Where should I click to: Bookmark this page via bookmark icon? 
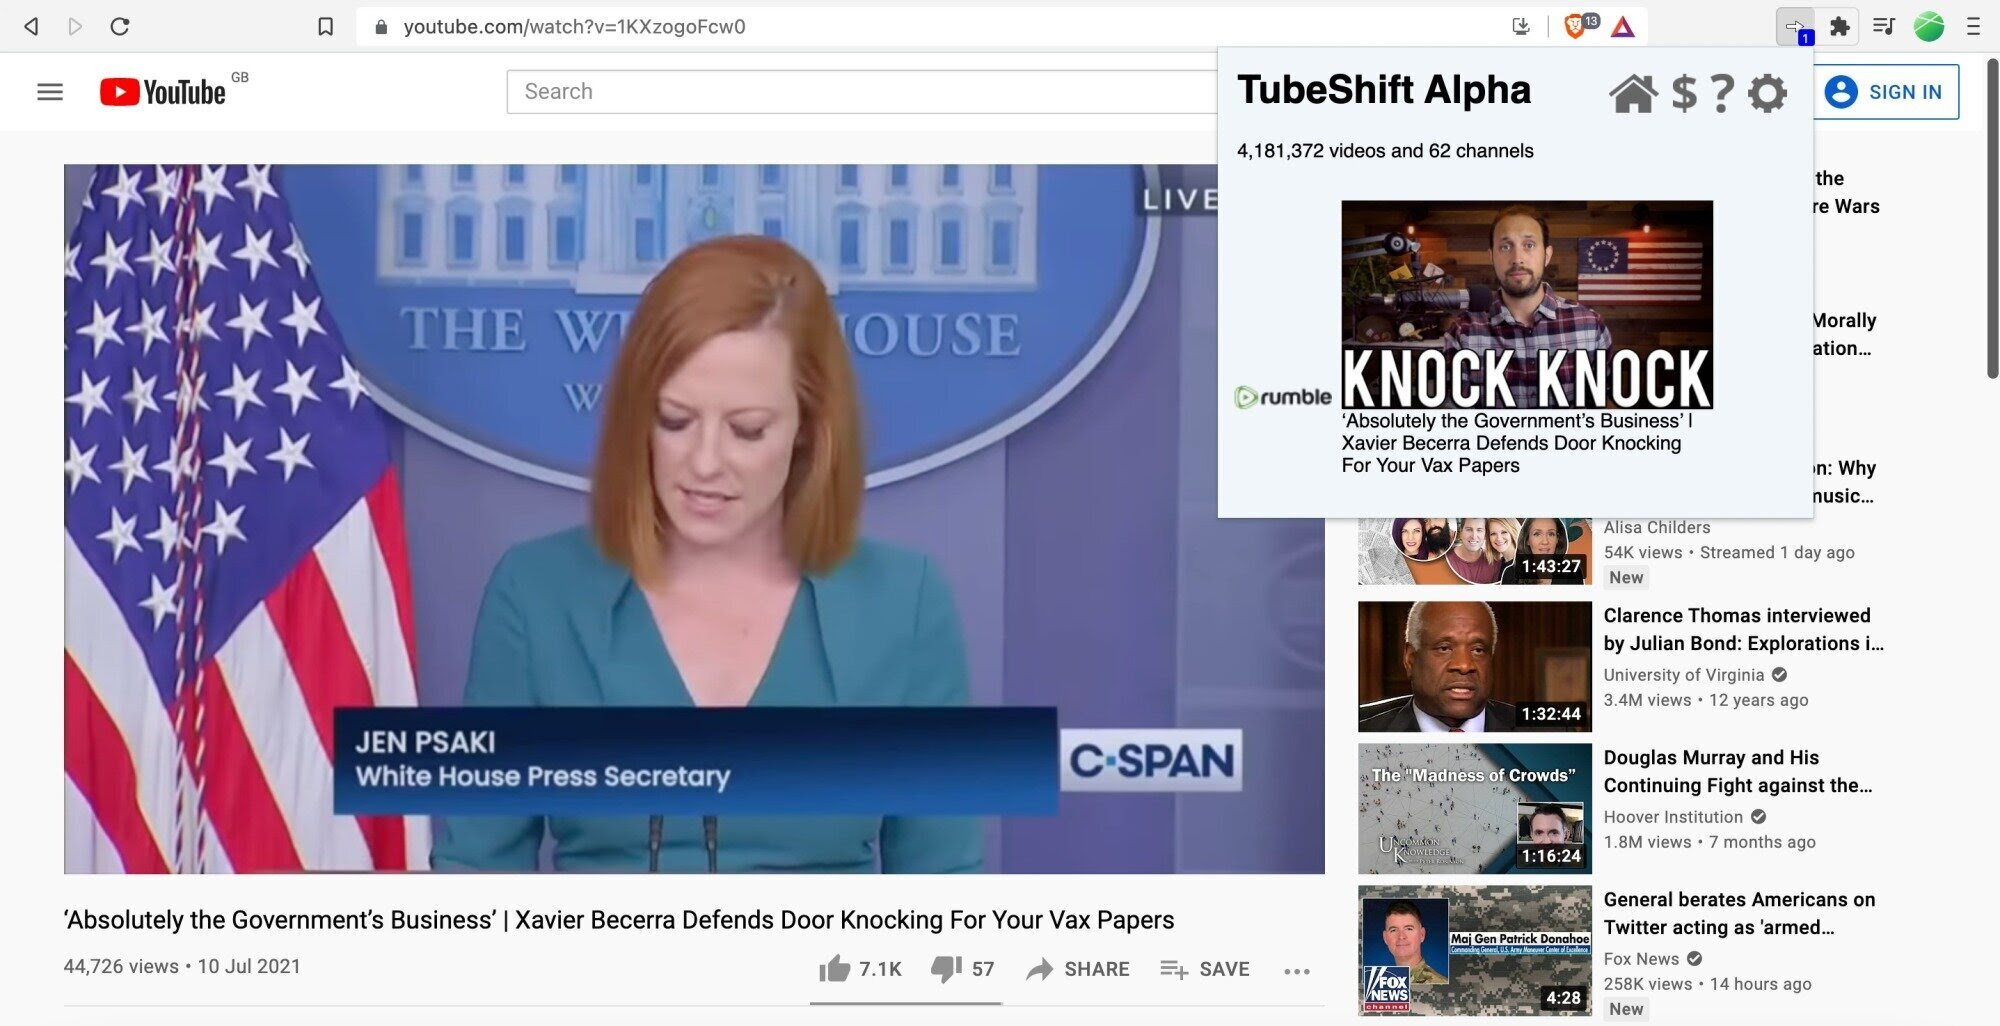(326, 27)
